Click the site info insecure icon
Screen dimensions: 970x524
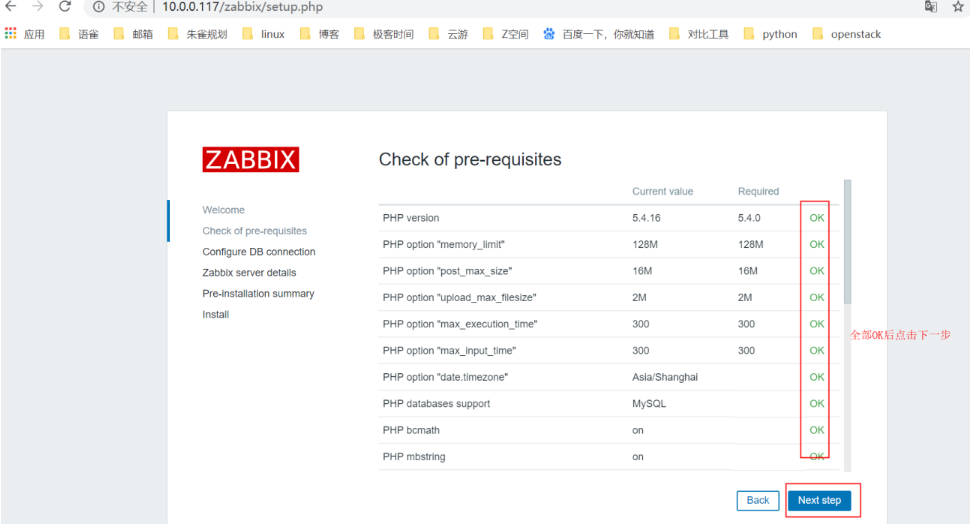click(98, 7)
